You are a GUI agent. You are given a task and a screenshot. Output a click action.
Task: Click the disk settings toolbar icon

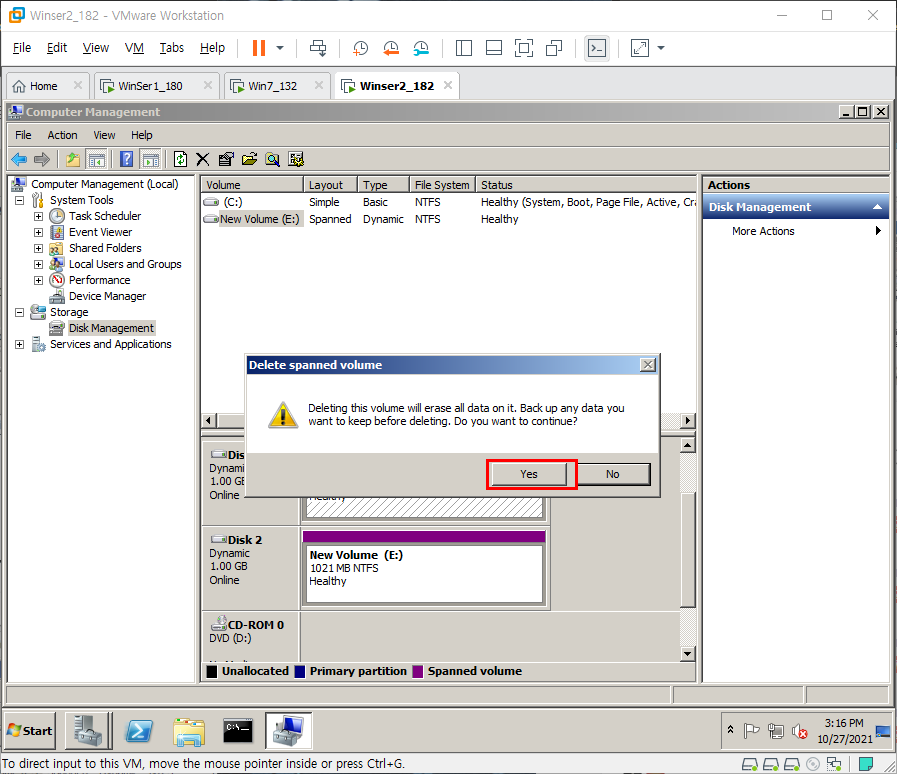point(296,159)
